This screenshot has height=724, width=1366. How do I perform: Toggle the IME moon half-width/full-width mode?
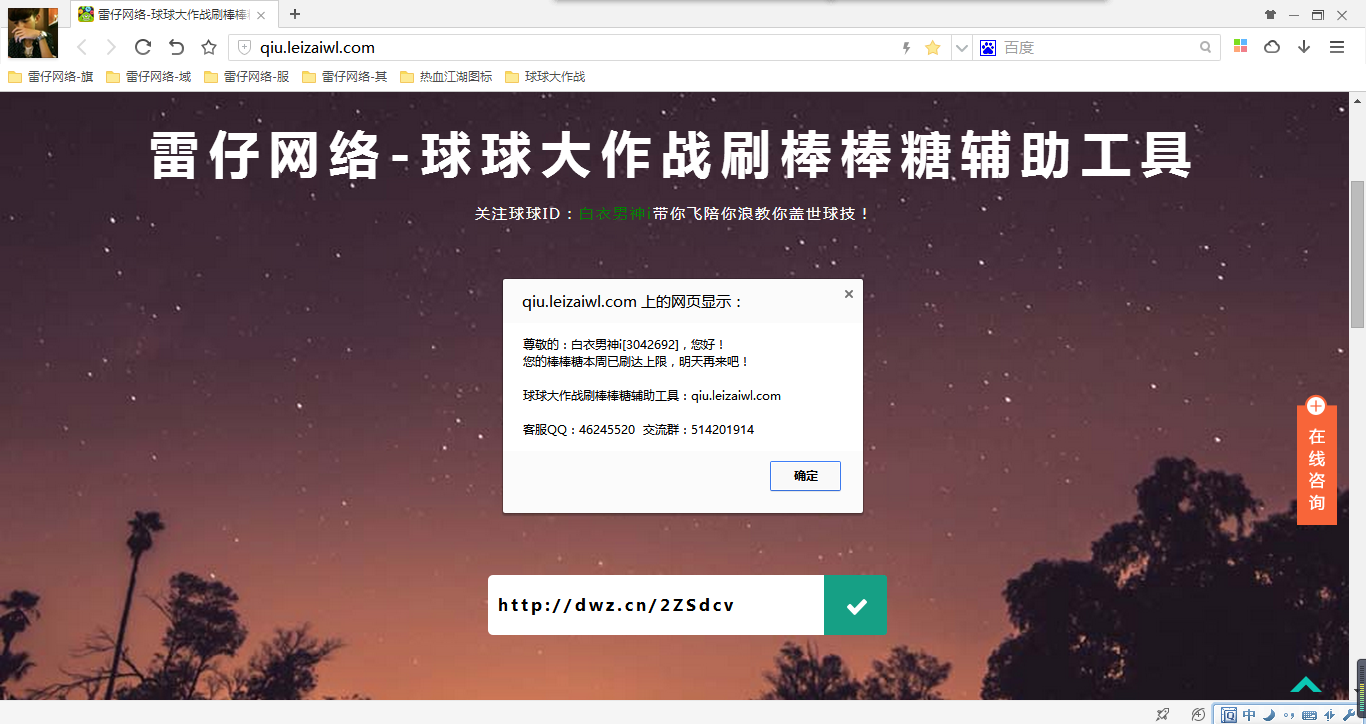click(1268, 715)
